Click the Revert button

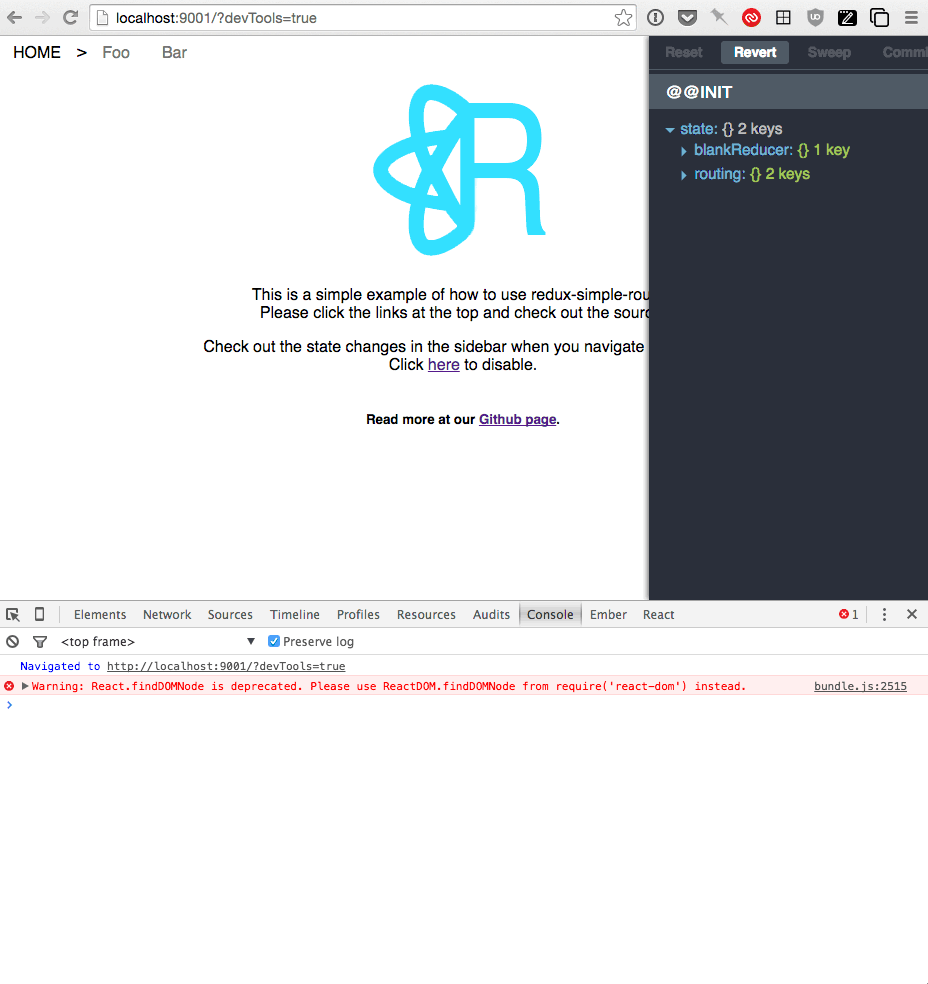click(755, 53)
